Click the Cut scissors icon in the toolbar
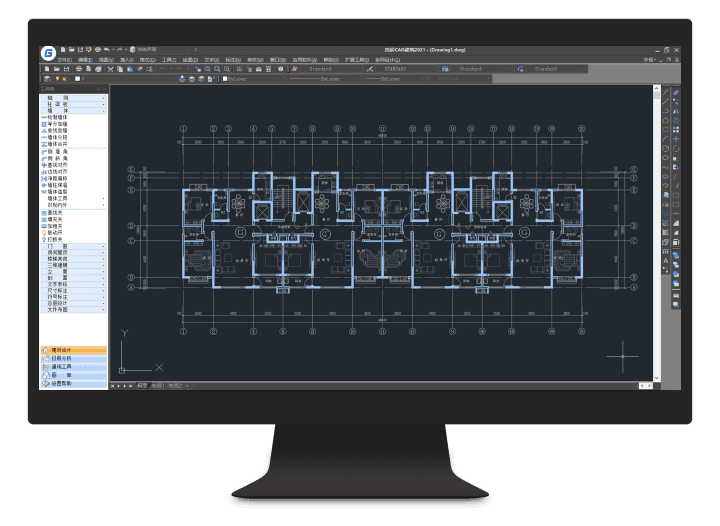This screenshot has width=720, height=526. pos(110,69)
